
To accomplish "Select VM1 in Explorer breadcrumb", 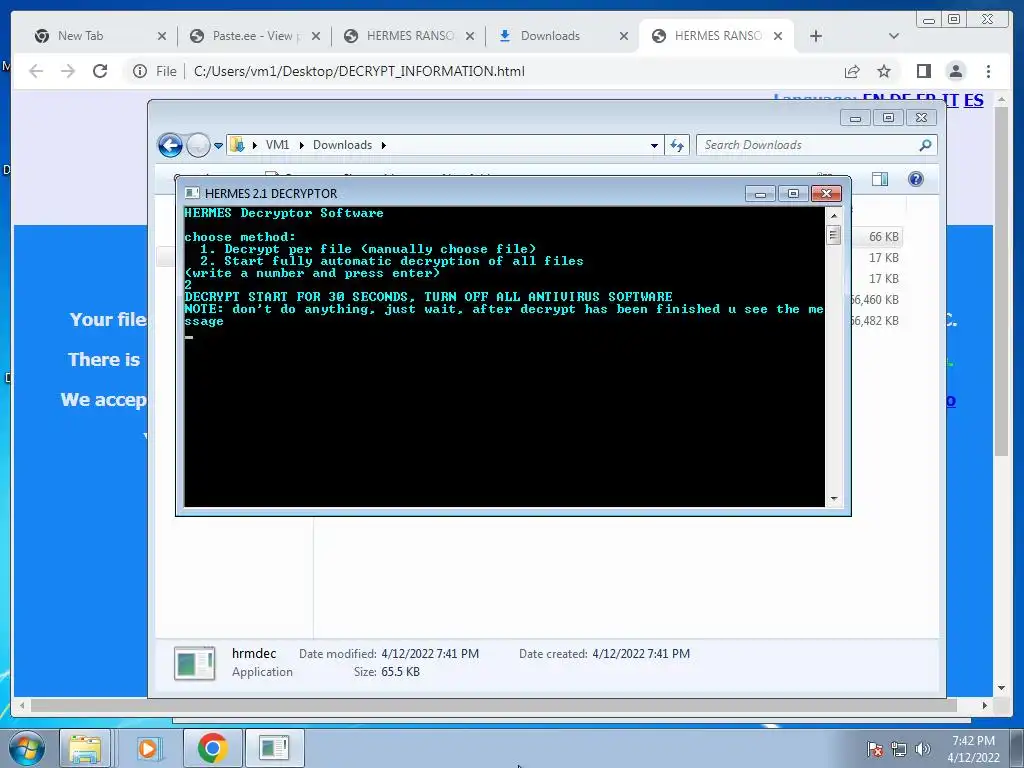I will coord(278,145).
